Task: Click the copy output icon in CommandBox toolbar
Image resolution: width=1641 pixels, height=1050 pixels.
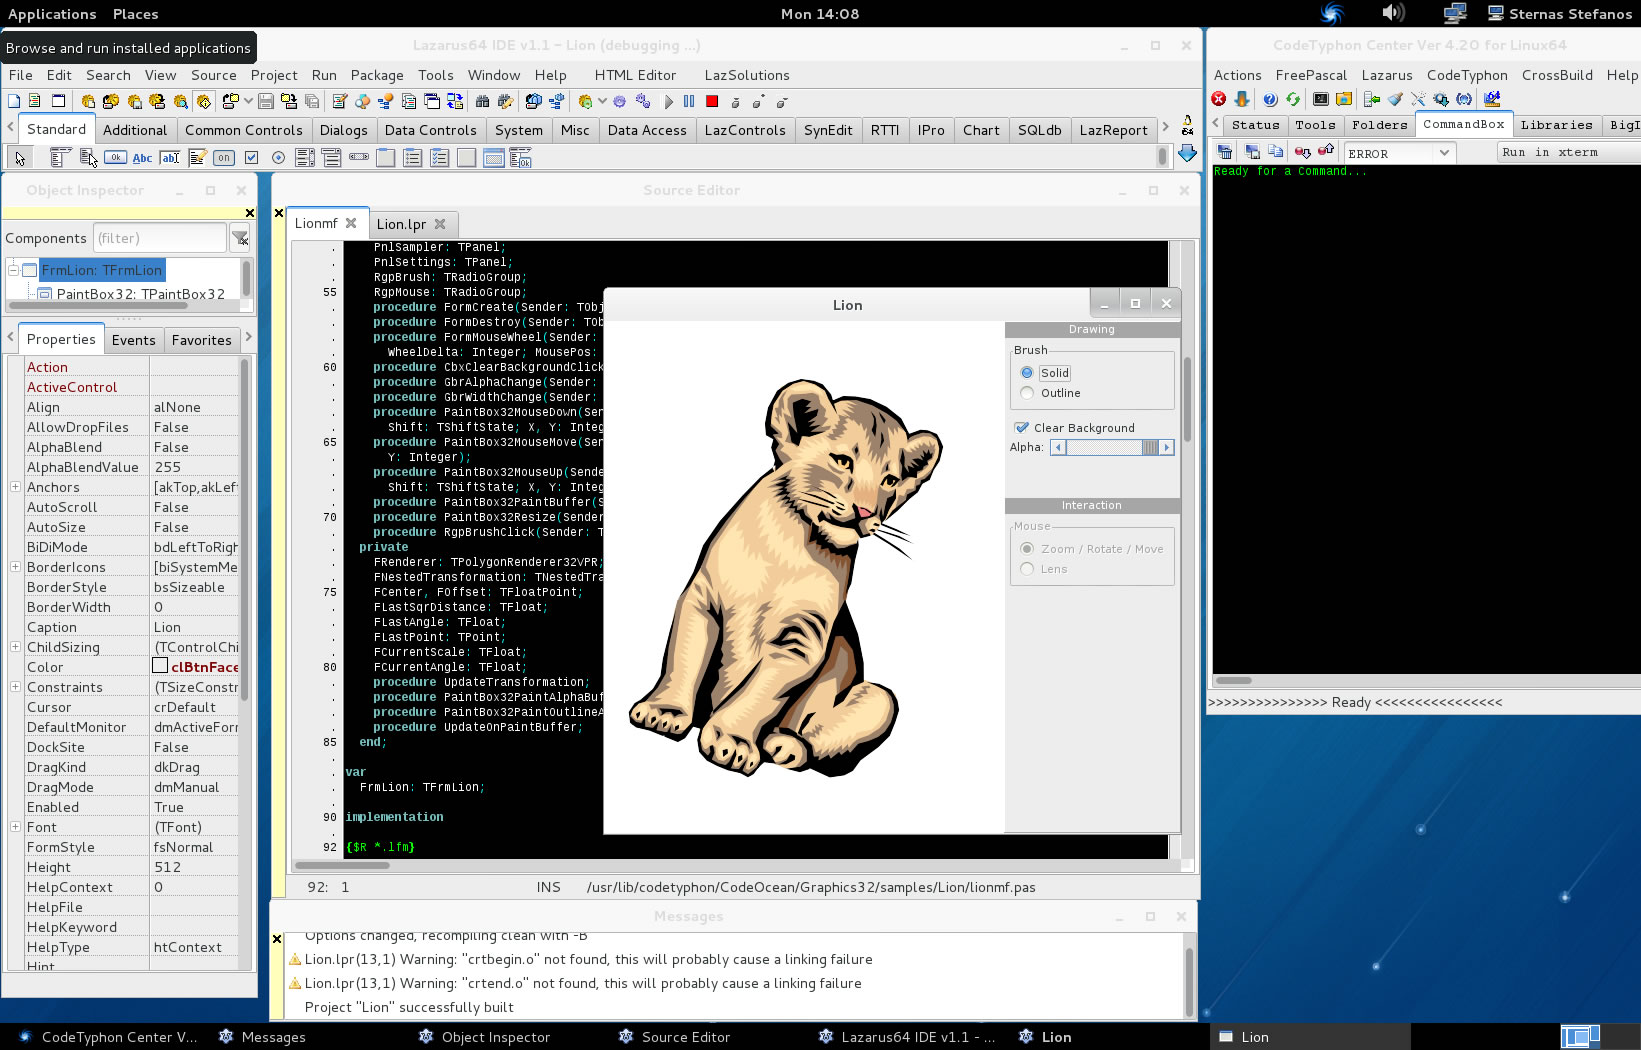Action: [1275, 151]
